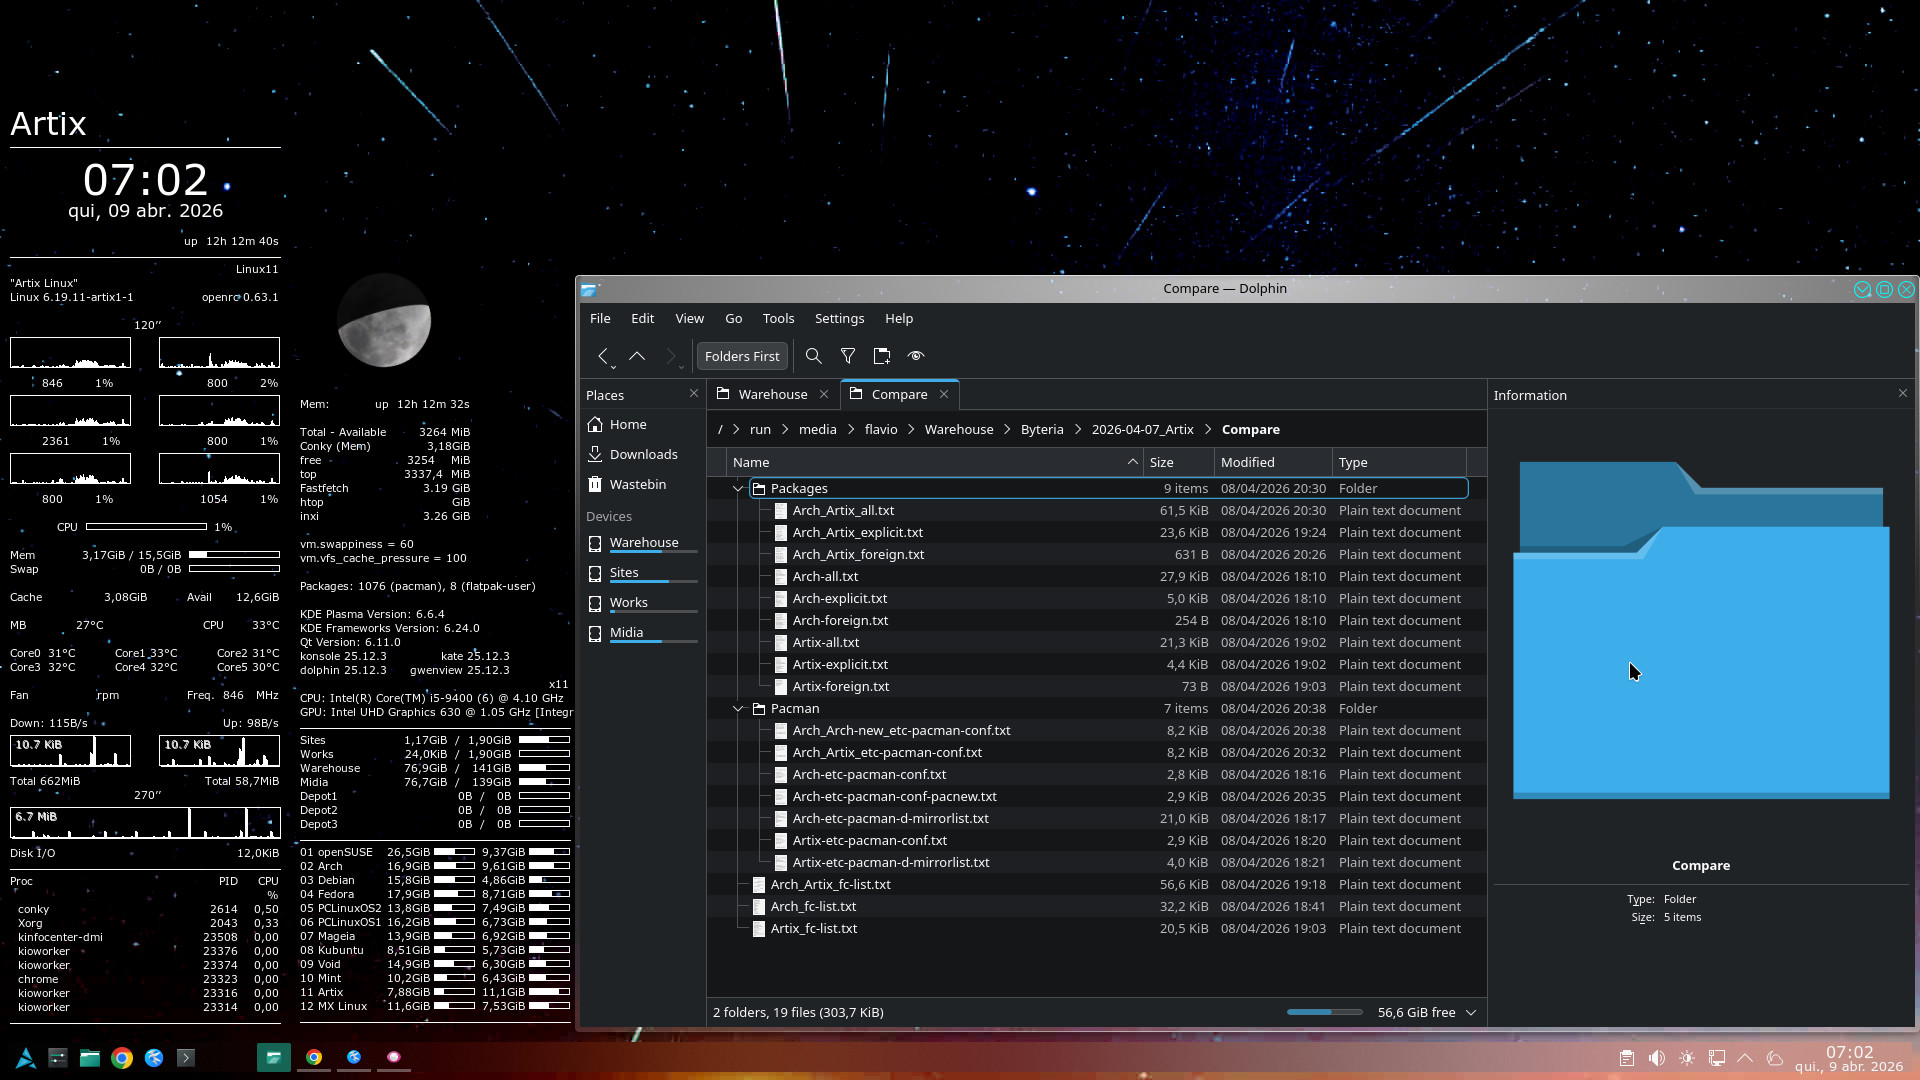Switch to the Warehouse tab
Screen dimensions: 1920x1080
(772, 394)
